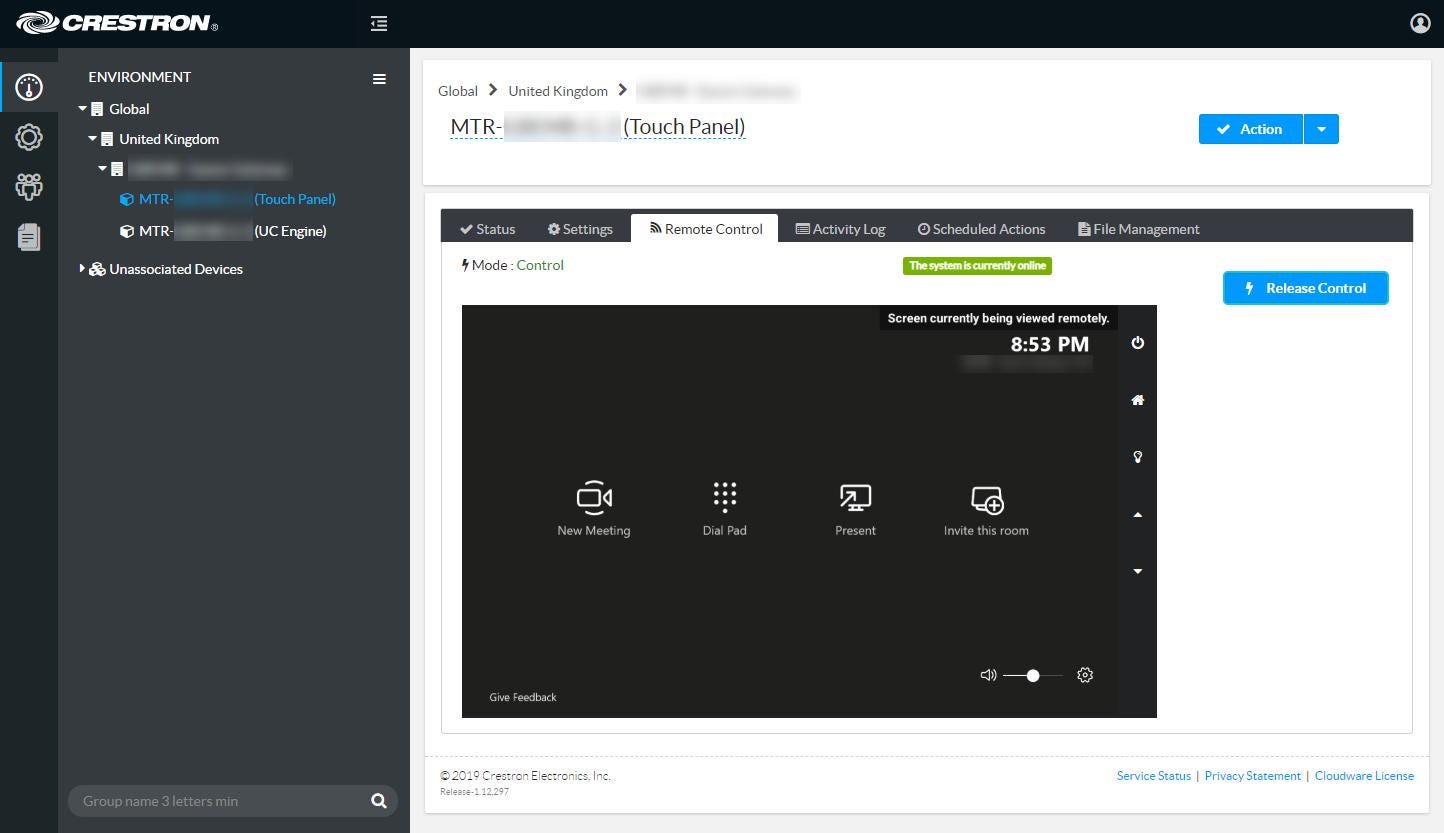The width and height of the screenshot is (1444, 833).
Task: Open the user account profile icon
Action: click(x=1420, y=23)
